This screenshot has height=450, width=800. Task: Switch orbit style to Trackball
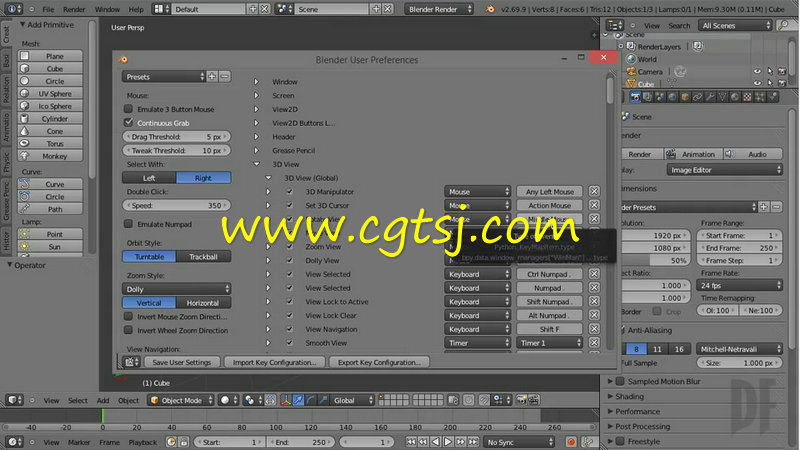coord(203,256)
